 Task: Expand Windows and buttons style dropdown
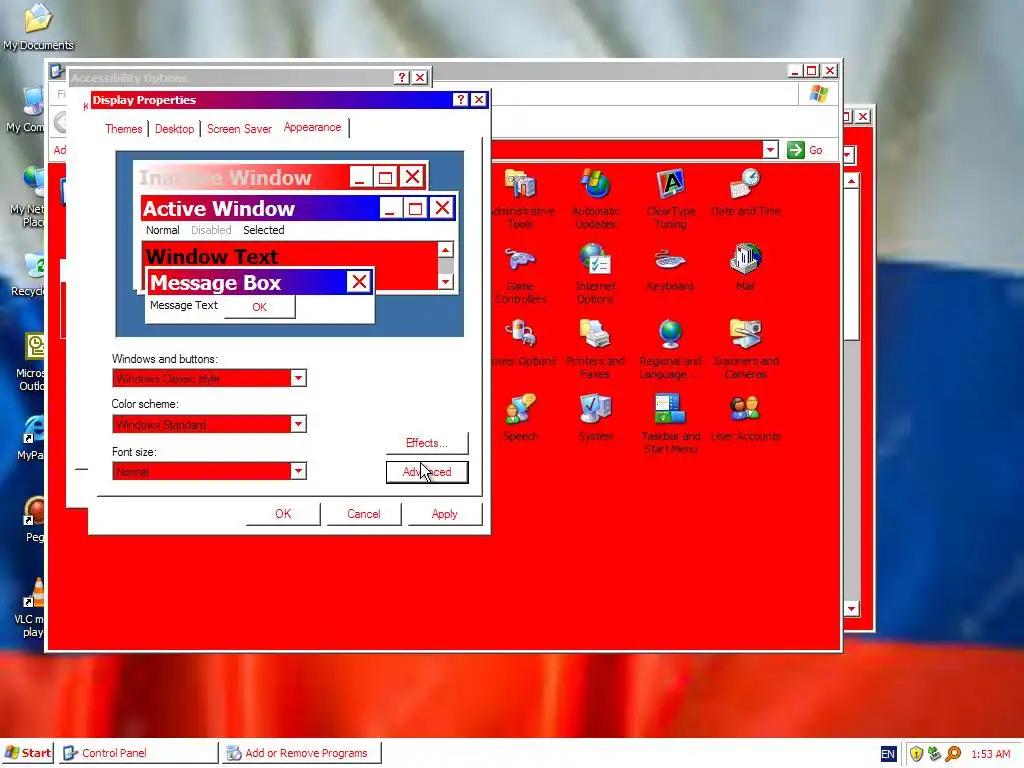click(x=298, y=378)
